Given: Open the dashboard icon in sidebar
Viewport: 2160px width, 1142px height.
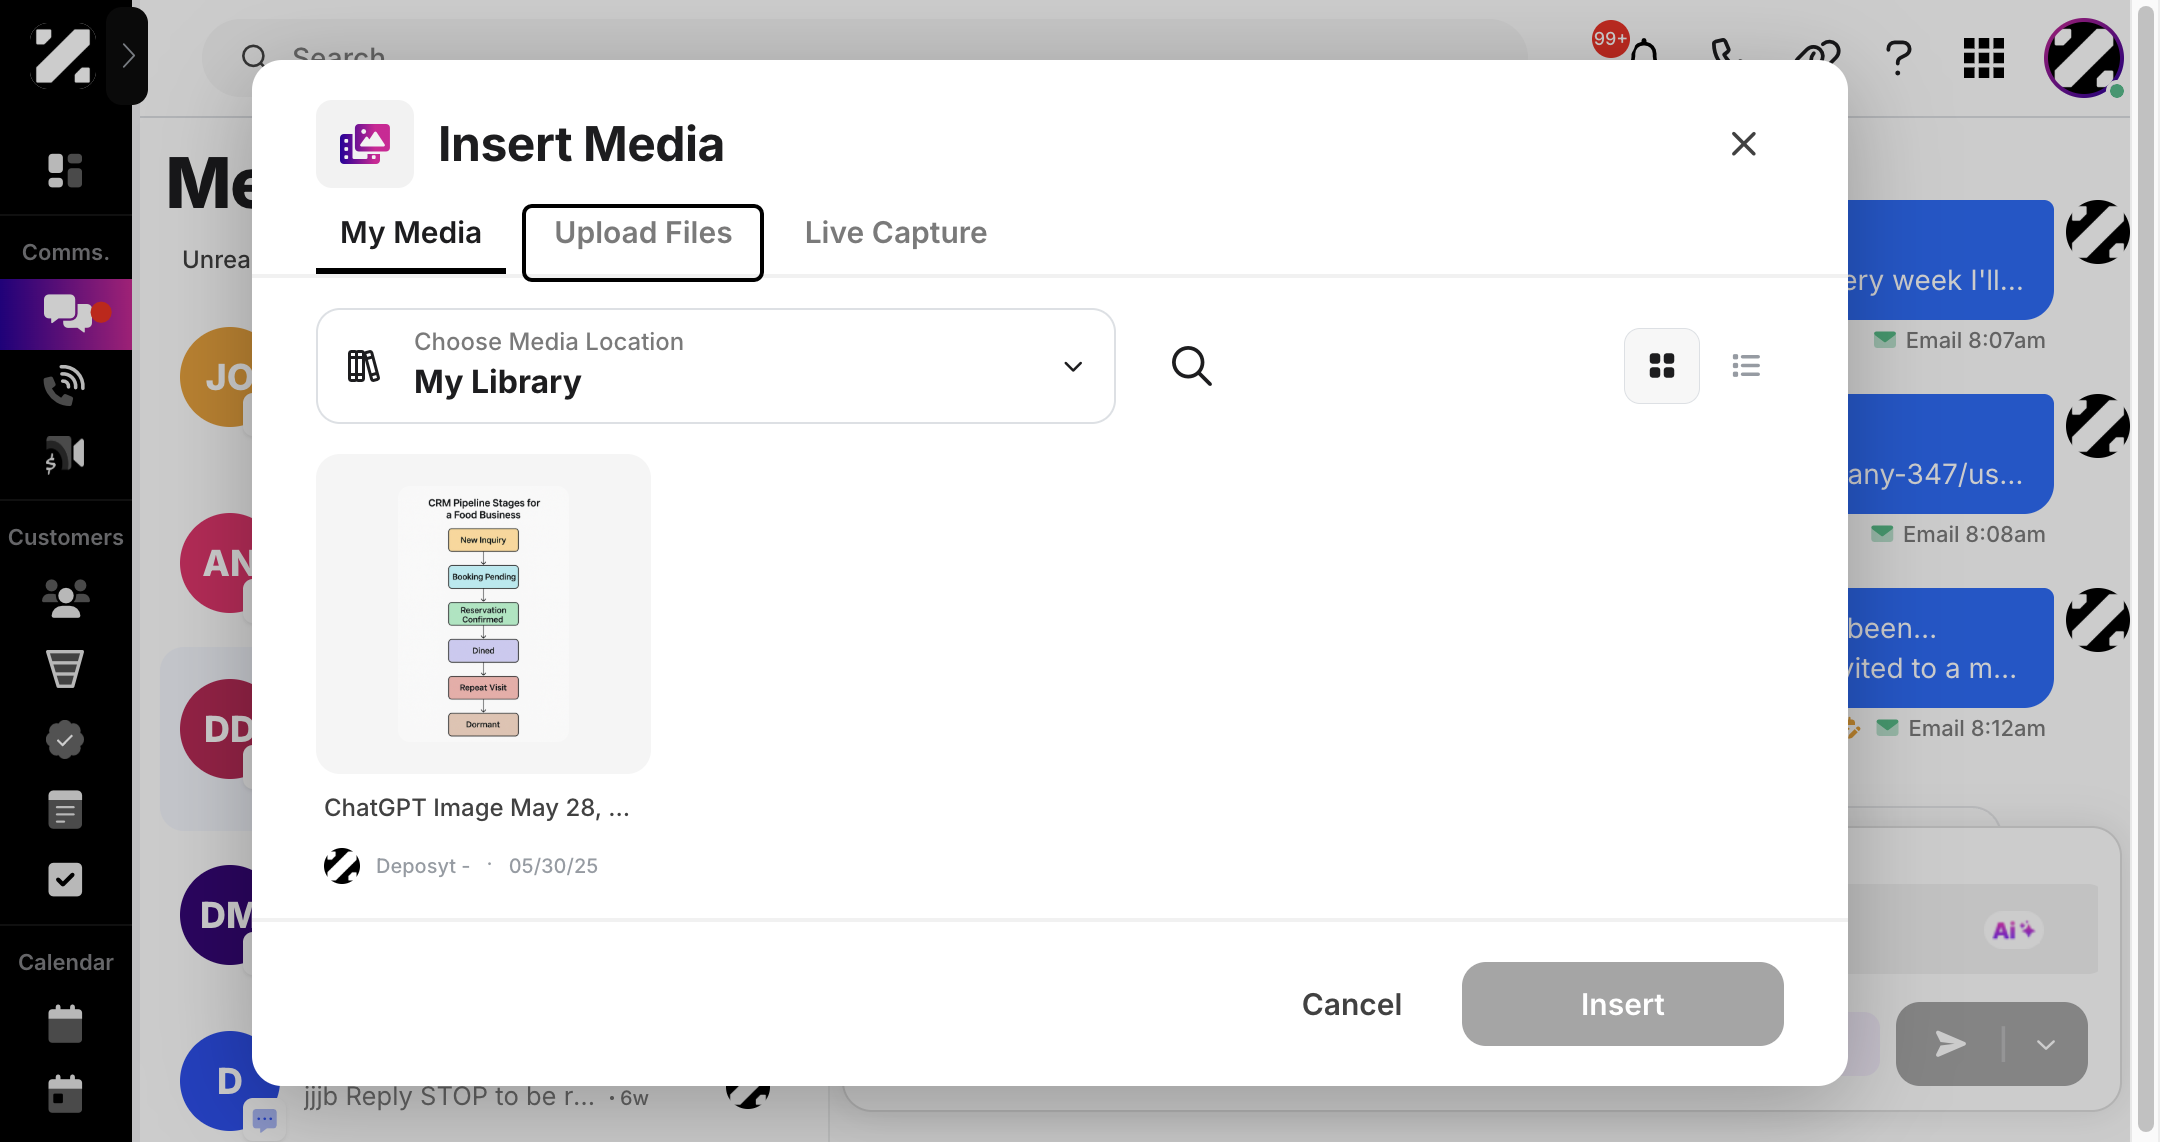Looking at the screenshot, I should [65, 171].
